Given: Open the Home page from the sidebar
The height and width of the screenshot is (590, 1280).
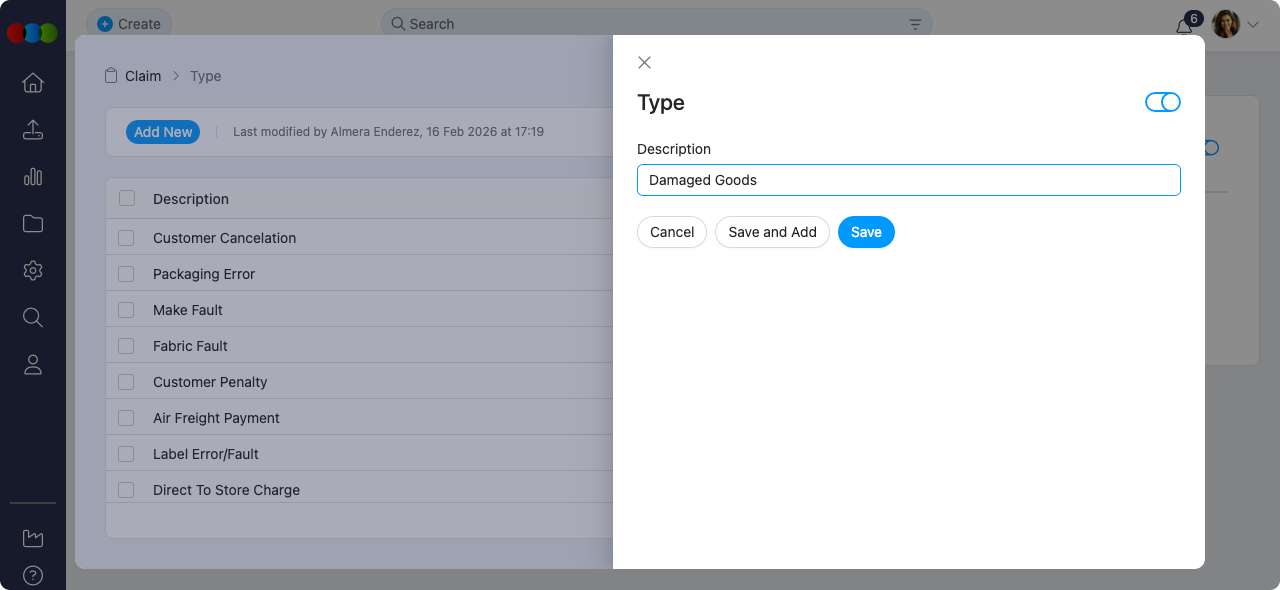Looking at the screenshot, I should (x=32, y=83).
